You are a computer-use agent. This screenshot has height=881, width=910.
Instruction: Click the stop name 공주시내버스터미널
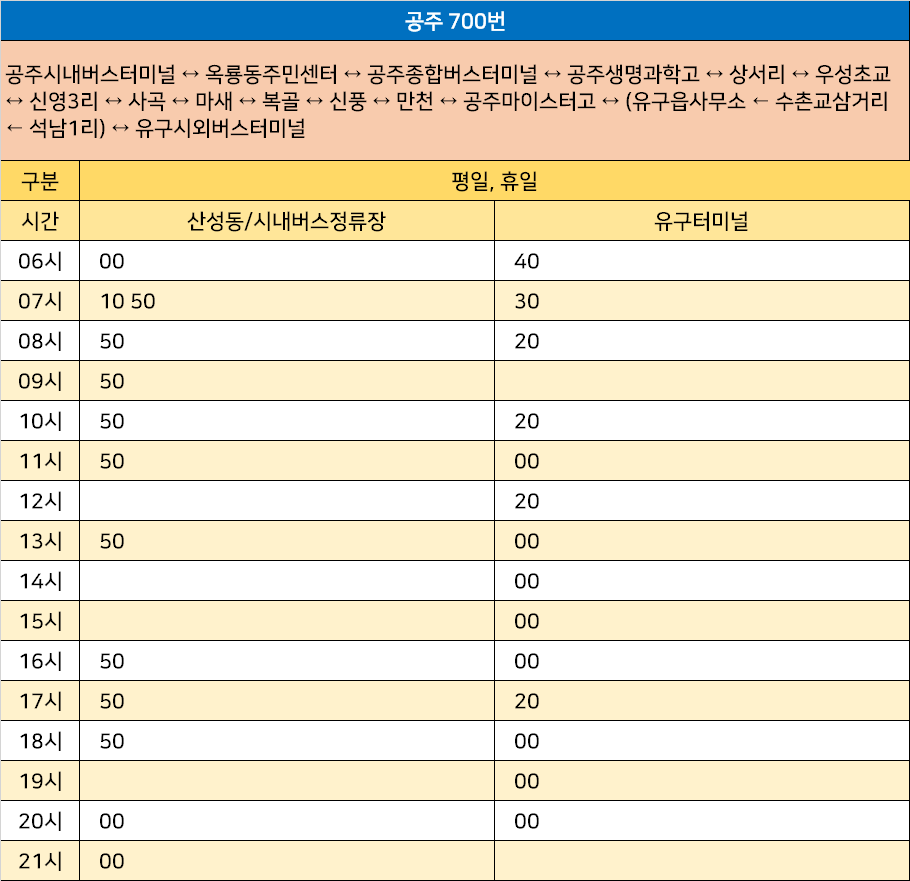click(90, 74)
